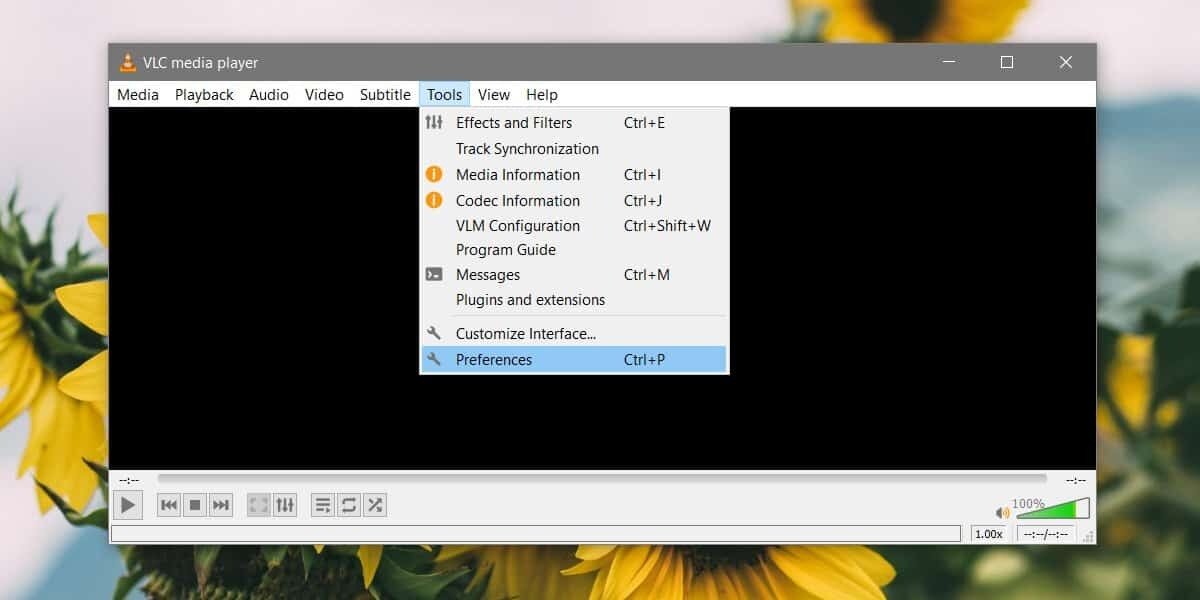The width and height of the screenshot is (1200, 600).
Task: Click the 1.00x playback speed field
Action: (989, 533)
